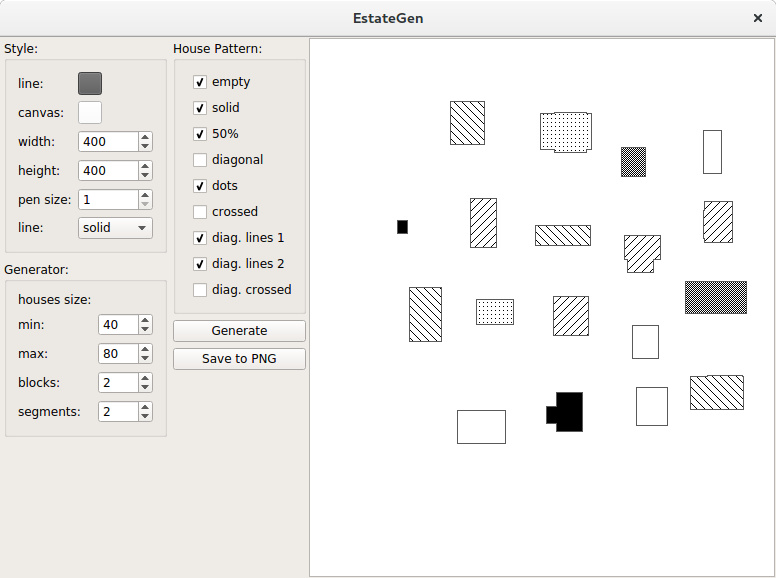This screenshot has width=776, height=578.
Task: Click the solid black house on canvas
Action: pos(568,412)
